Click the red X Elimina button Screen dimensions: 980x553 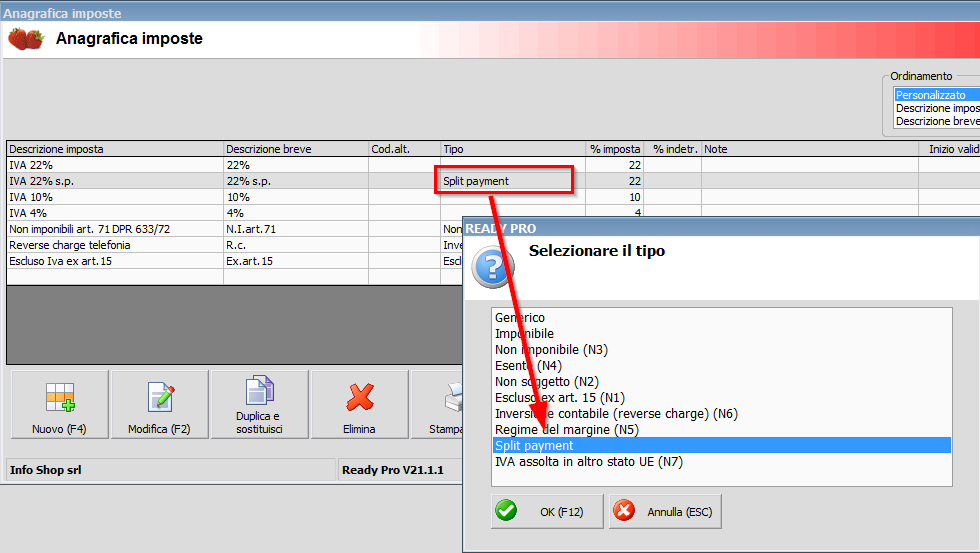pyautogui.click(x=359, y=404)
